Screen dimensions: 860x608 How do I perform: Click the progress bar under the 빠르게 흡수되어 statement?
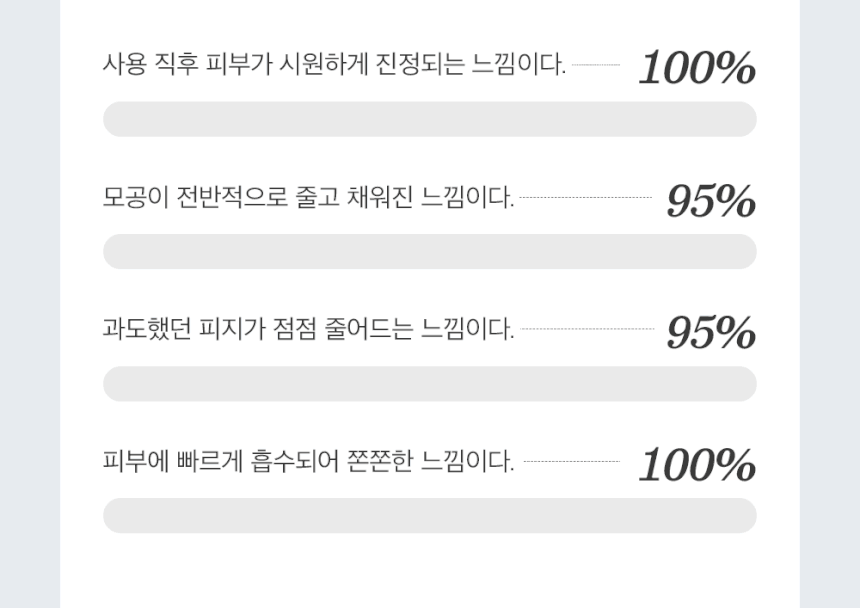(430, 516)
